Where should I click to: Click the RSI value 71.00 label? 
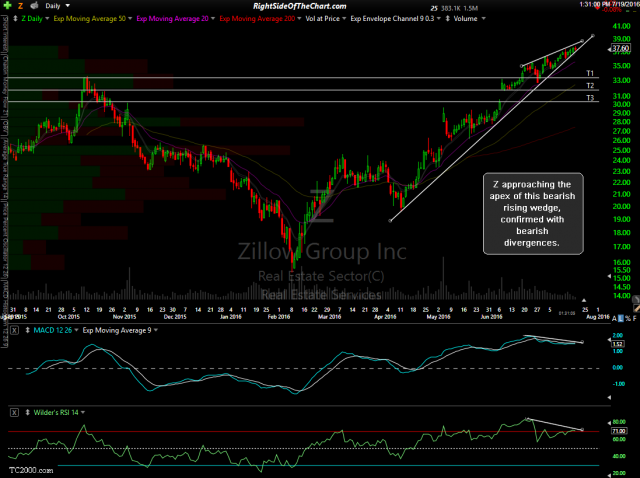coord(619,431)
